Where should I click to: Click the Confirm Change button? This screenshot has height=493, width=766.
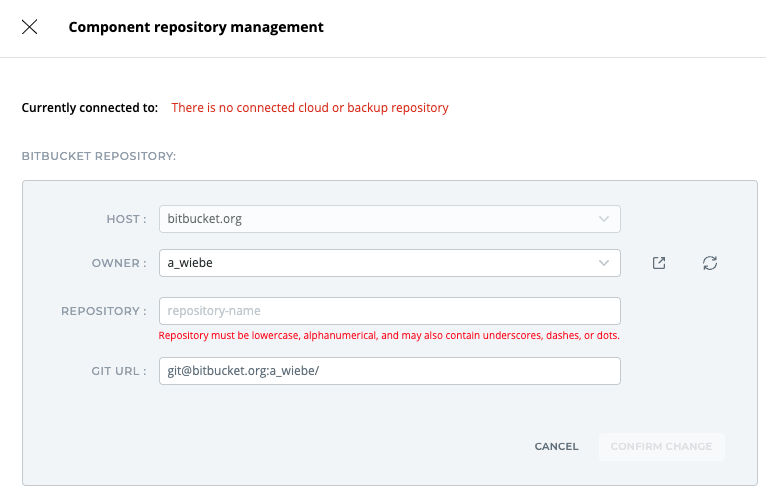click(661, 446)
